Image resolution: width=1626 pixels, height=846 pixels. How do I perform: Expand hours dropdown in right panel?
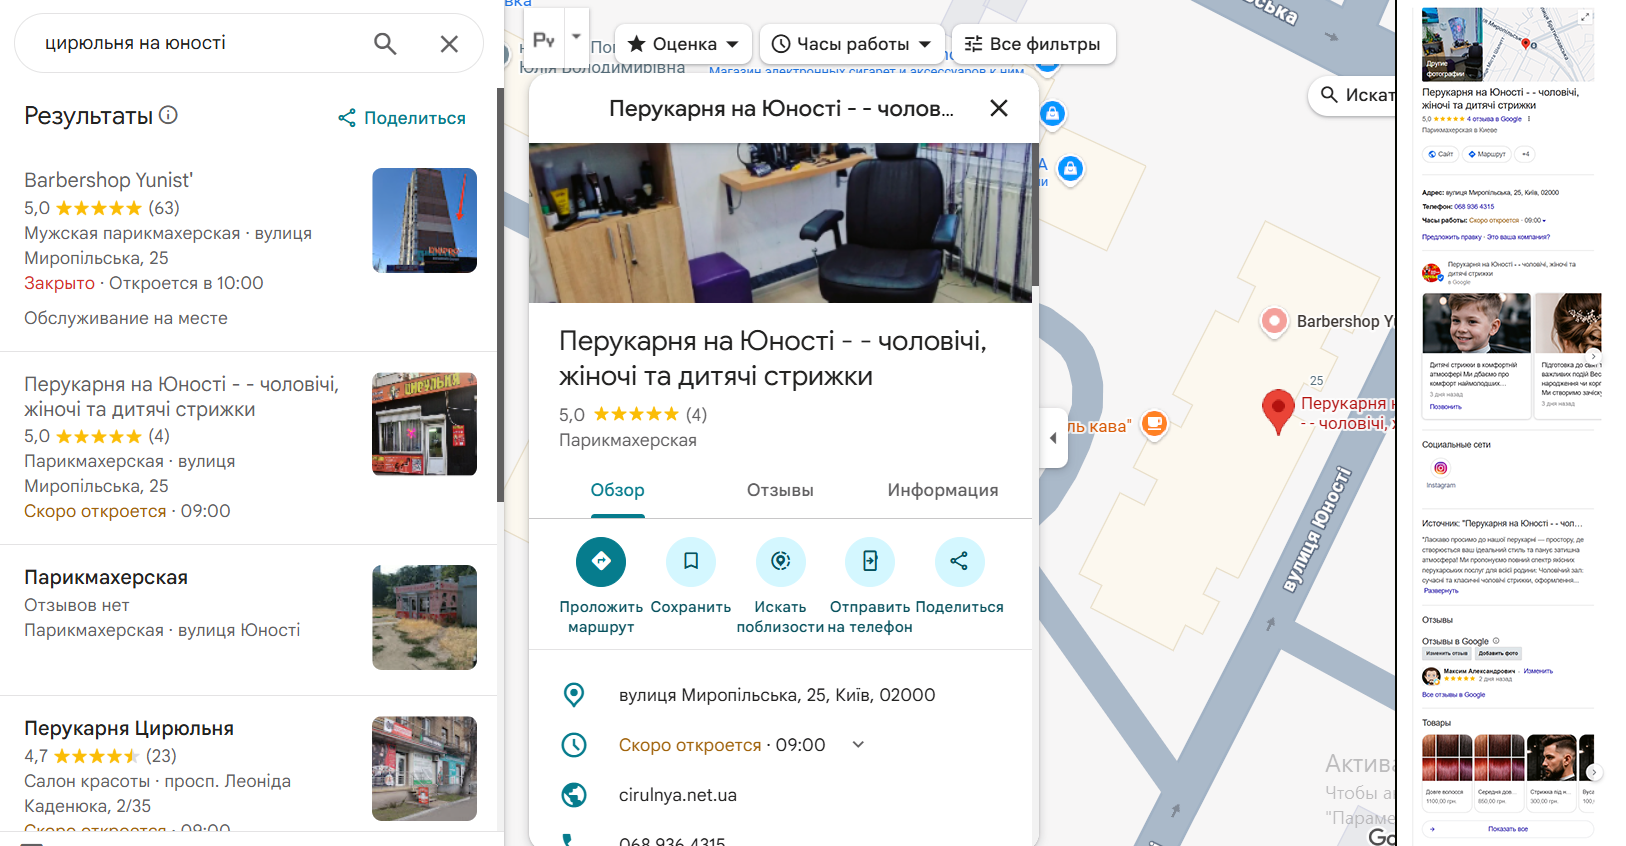[1544, 221]
